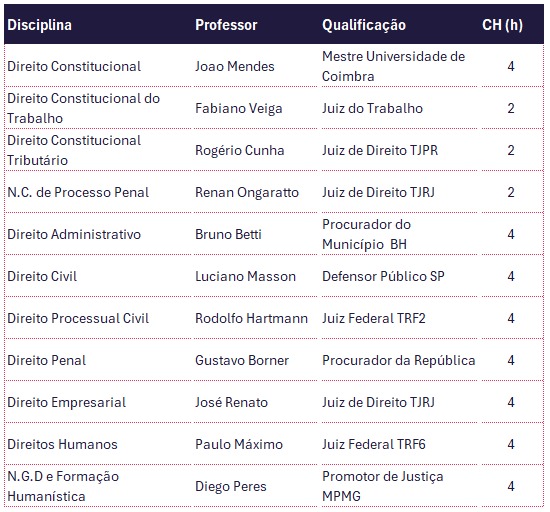This screenshot has width=550, height=512.
Task: Click the Renan Ongaratto cell
Action: pos(255,192)
